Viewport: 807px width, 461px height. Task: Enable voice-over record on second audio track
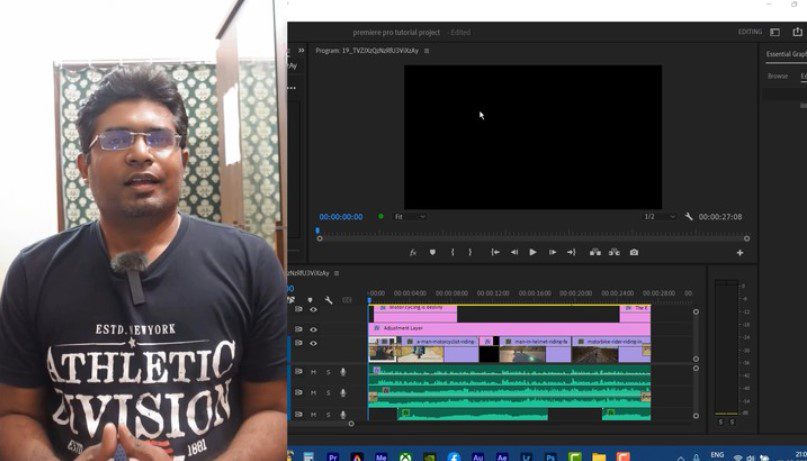click(x=343, y=393)
